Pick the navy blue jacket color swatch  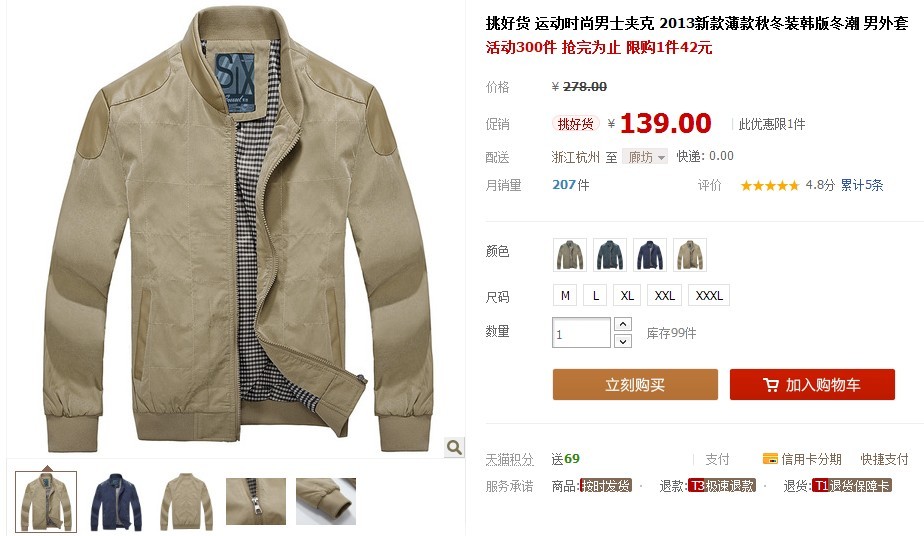pos(650,254)
